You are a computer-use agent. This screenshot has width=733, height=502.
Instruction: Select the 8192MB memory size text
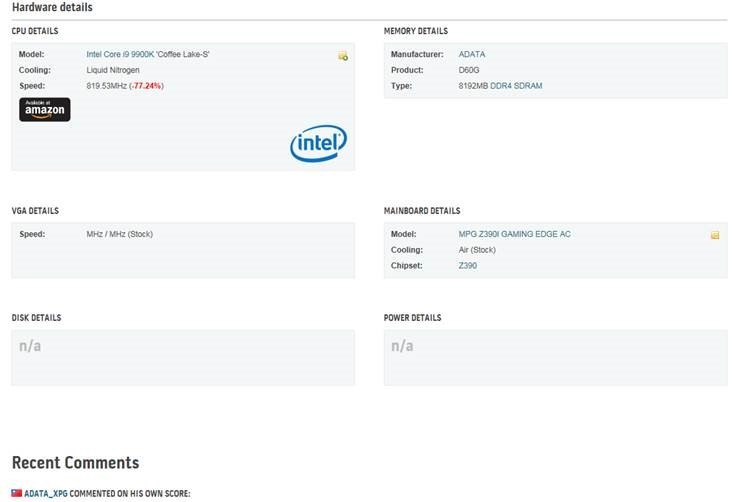click(473, 86)
